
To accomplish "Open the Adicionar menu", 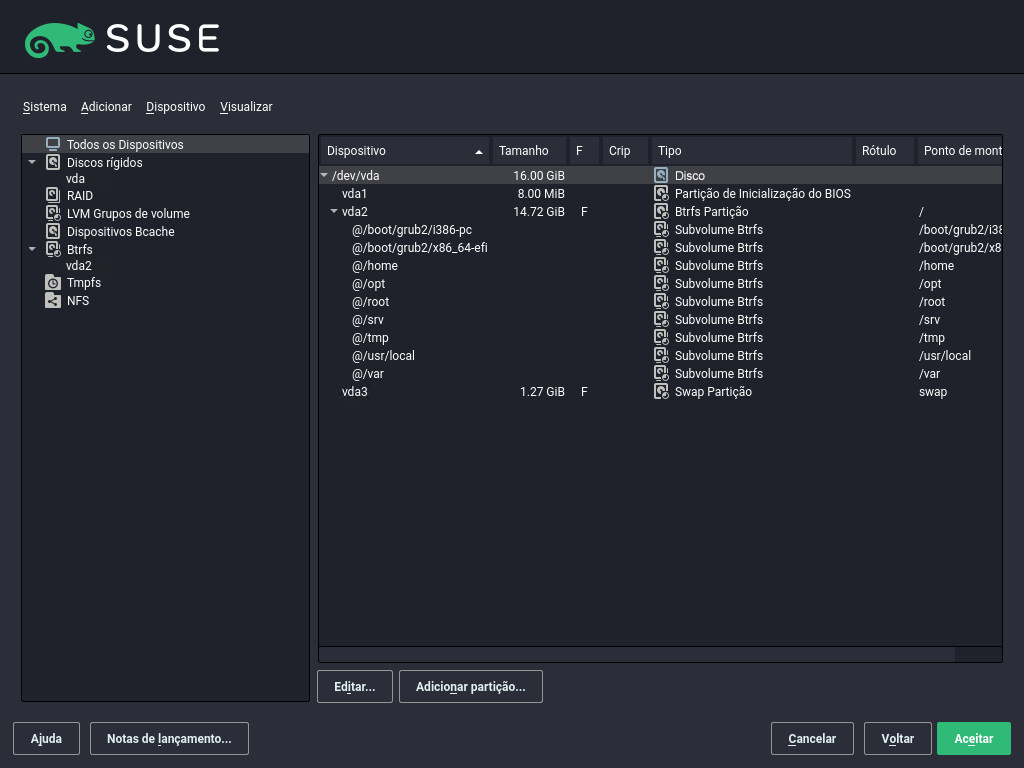I will click(106, 106).
